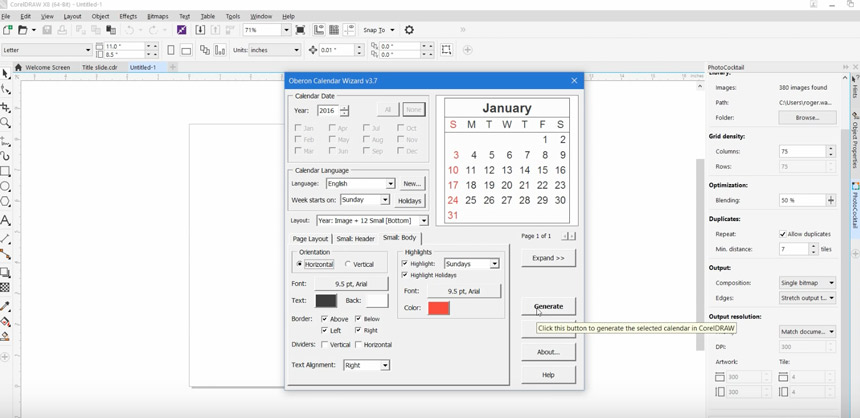Uncheck the Below border checkbox

pos(358,319)
